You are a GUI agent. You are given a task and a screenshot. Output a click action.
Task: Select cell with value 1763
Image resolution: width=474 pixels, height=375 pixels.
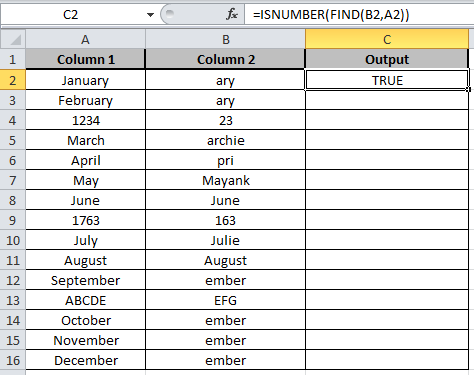coord(85,220)
